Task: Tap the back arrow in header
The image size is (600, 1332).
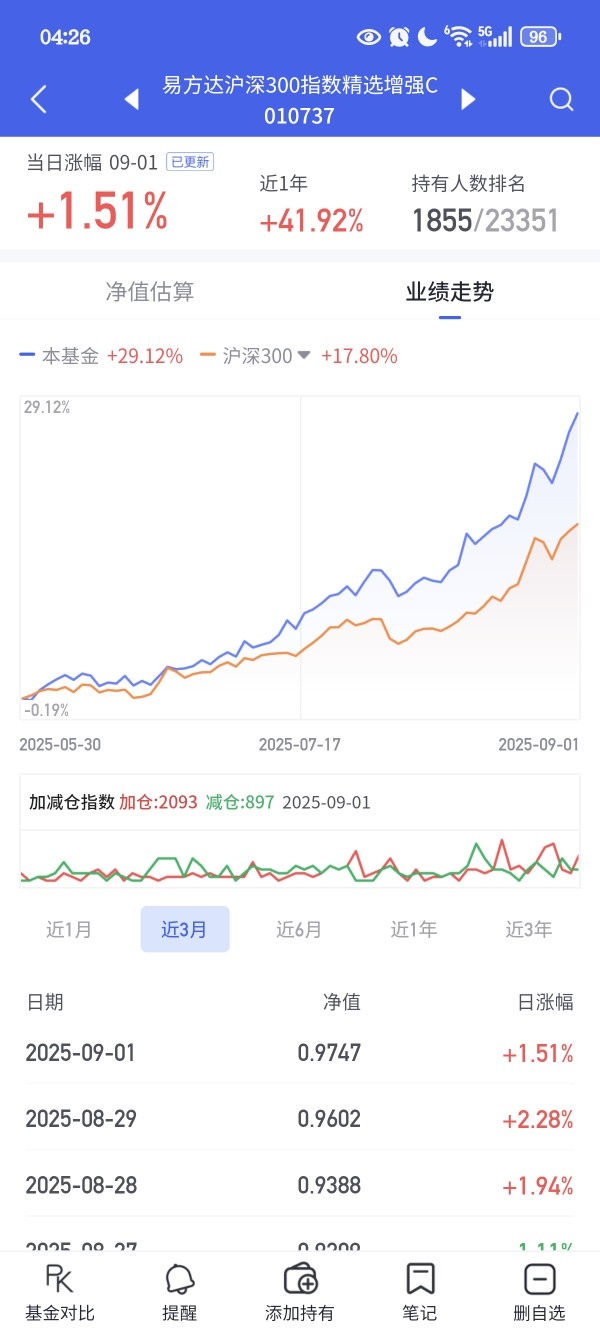Action: 39,99
